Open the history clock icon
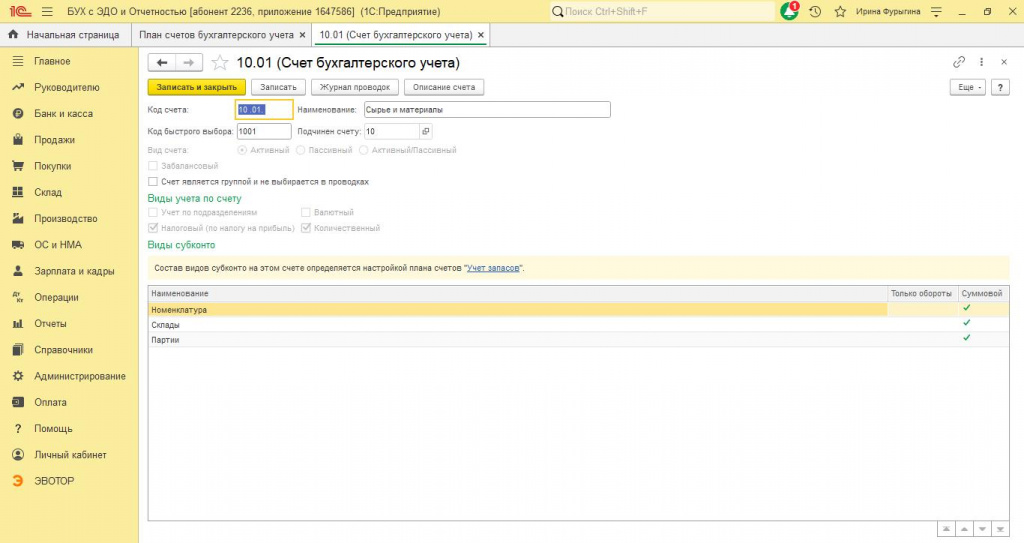The image size is (1024, 543). click(x=815, y=12)
